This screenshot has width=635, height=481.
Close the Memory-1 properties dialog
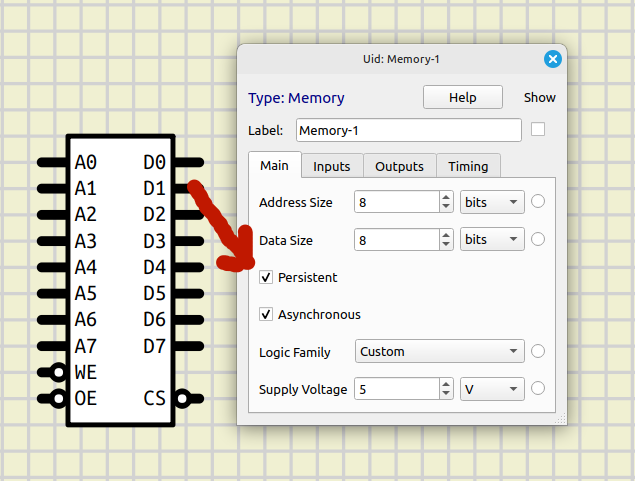pyautogui.click(x=552, y=59)
